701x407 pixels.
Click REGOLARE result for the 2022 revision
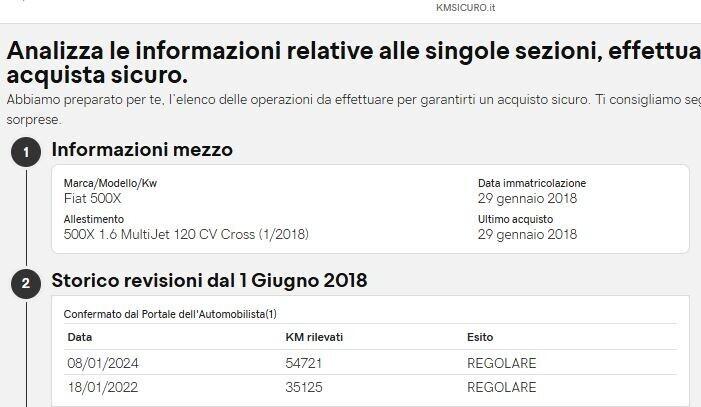point(501,388)
